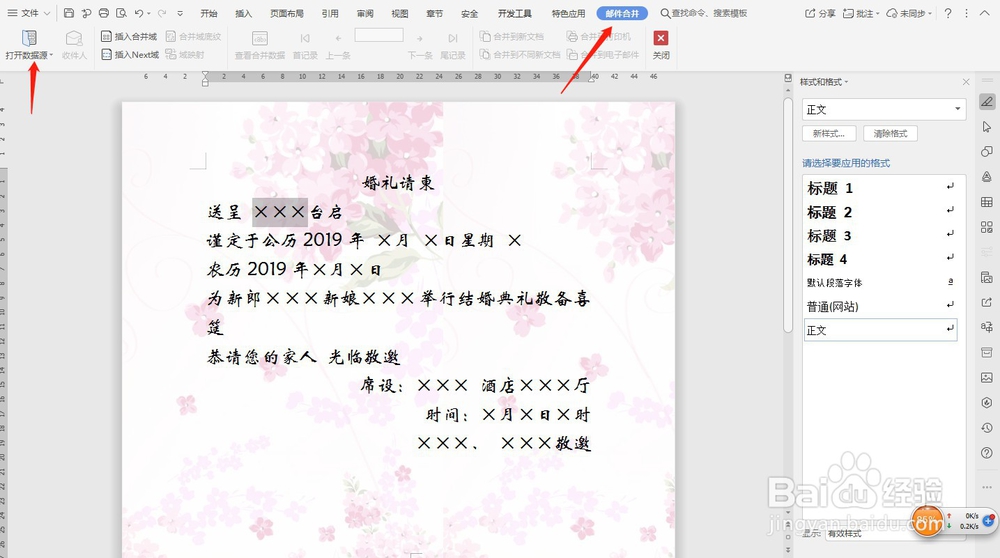Open the 批注 dropdown
Image resolution: width=1000 pixels, height=558 pixels.
pyautogui.click(x=878, y=13)
